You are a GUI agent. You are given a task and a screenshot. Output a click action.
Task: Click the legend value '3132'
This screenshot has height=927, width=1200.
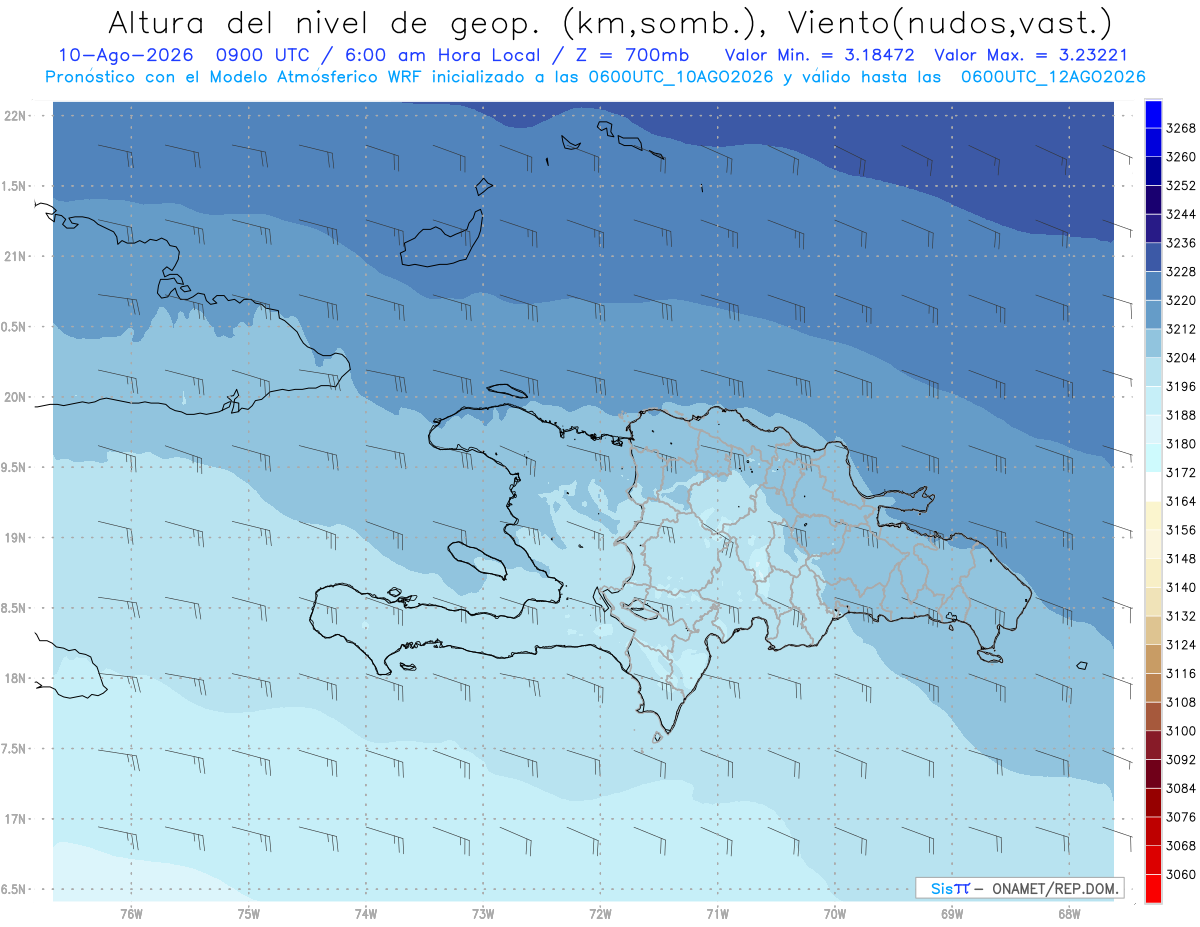click(1181, 616)
